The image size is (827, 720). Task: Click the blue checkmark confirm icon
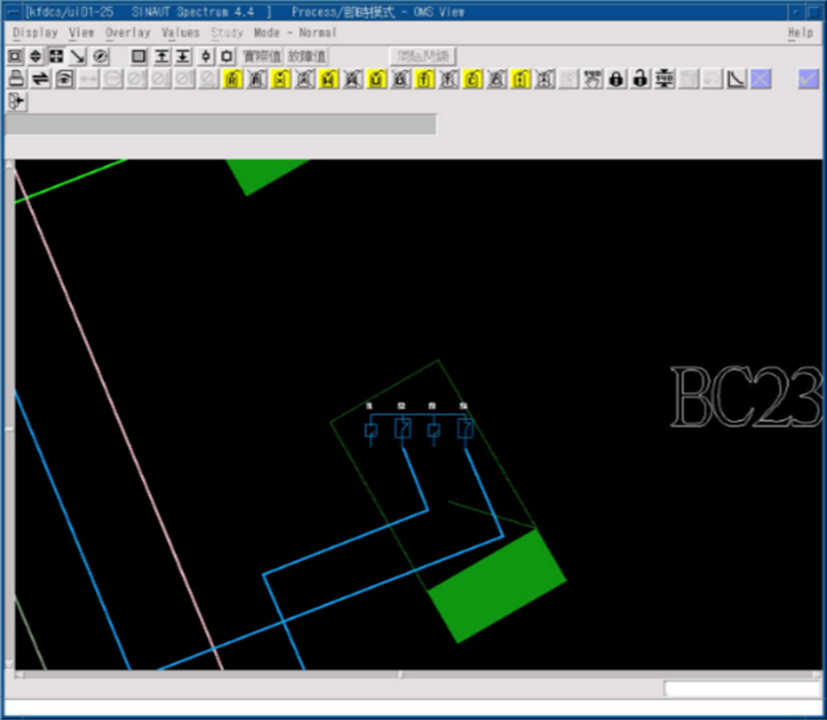(808, 79)
